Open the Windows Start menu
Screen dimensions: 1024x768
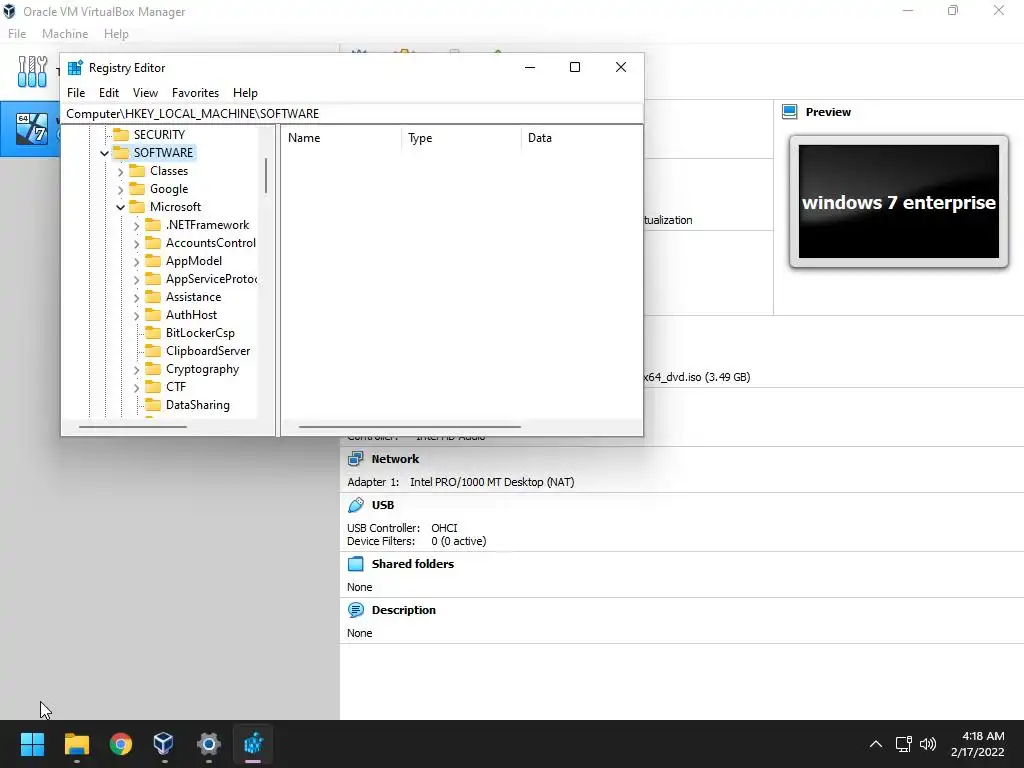click(x=32, y=743)
